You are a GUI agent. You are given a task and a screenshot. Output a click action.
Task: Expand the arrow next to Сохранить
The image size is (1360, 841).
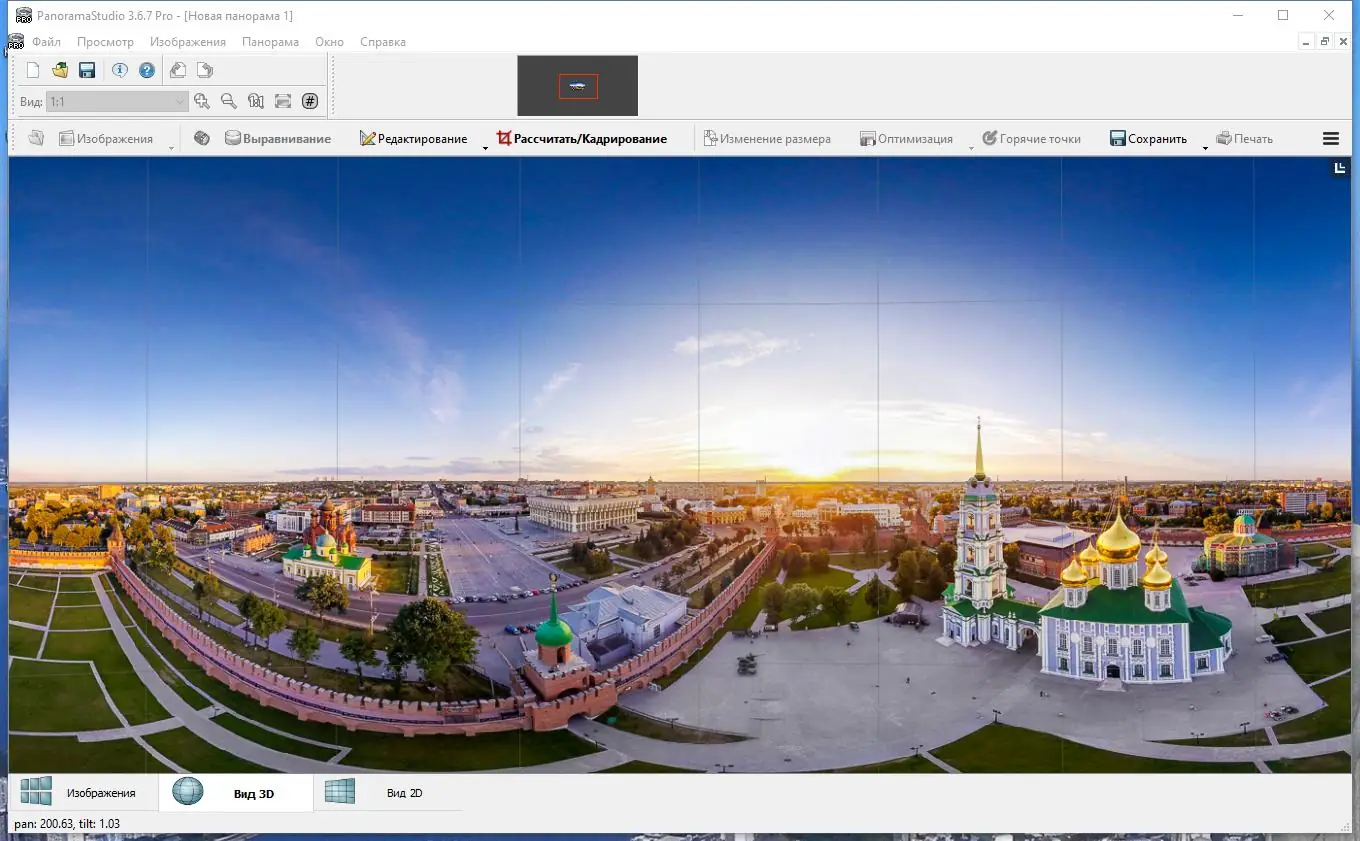point(1205,148)
